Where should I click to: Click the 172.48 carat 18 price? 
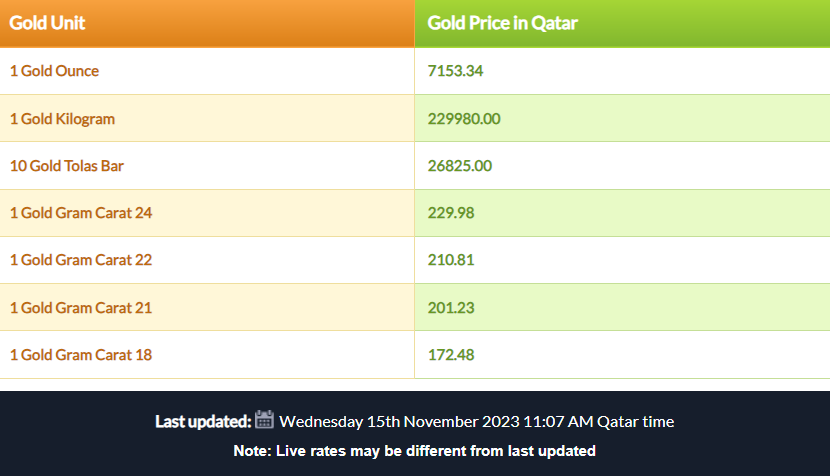point(451,355)
